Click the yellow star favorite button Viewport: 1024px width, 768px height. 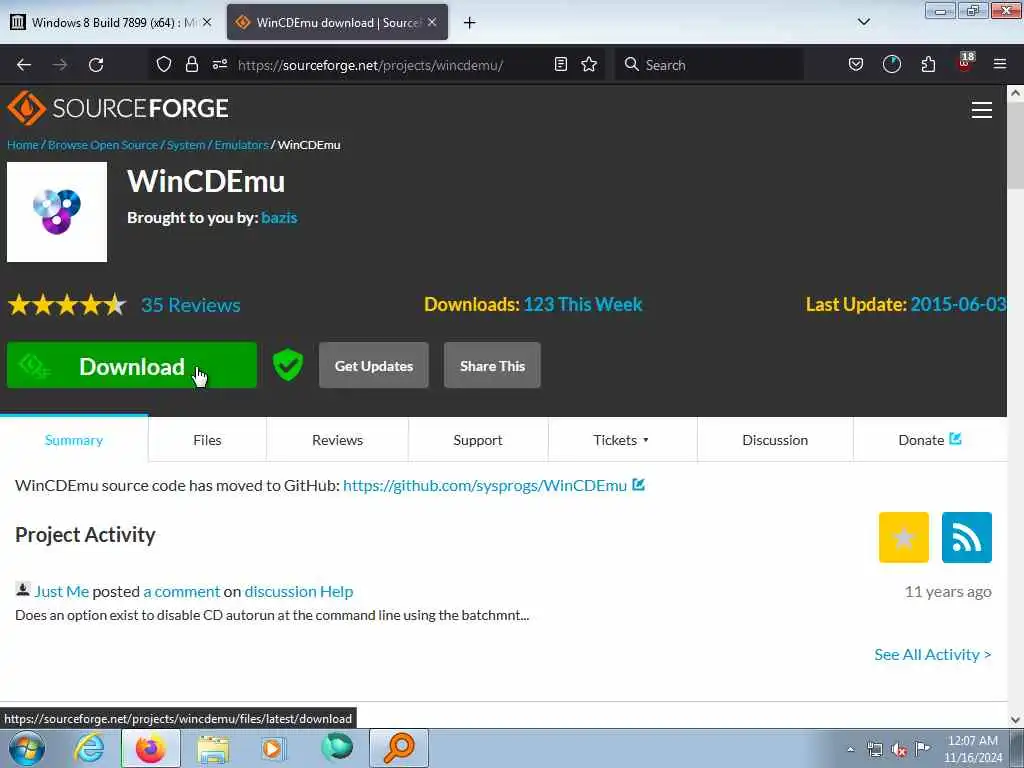point(904,537)
